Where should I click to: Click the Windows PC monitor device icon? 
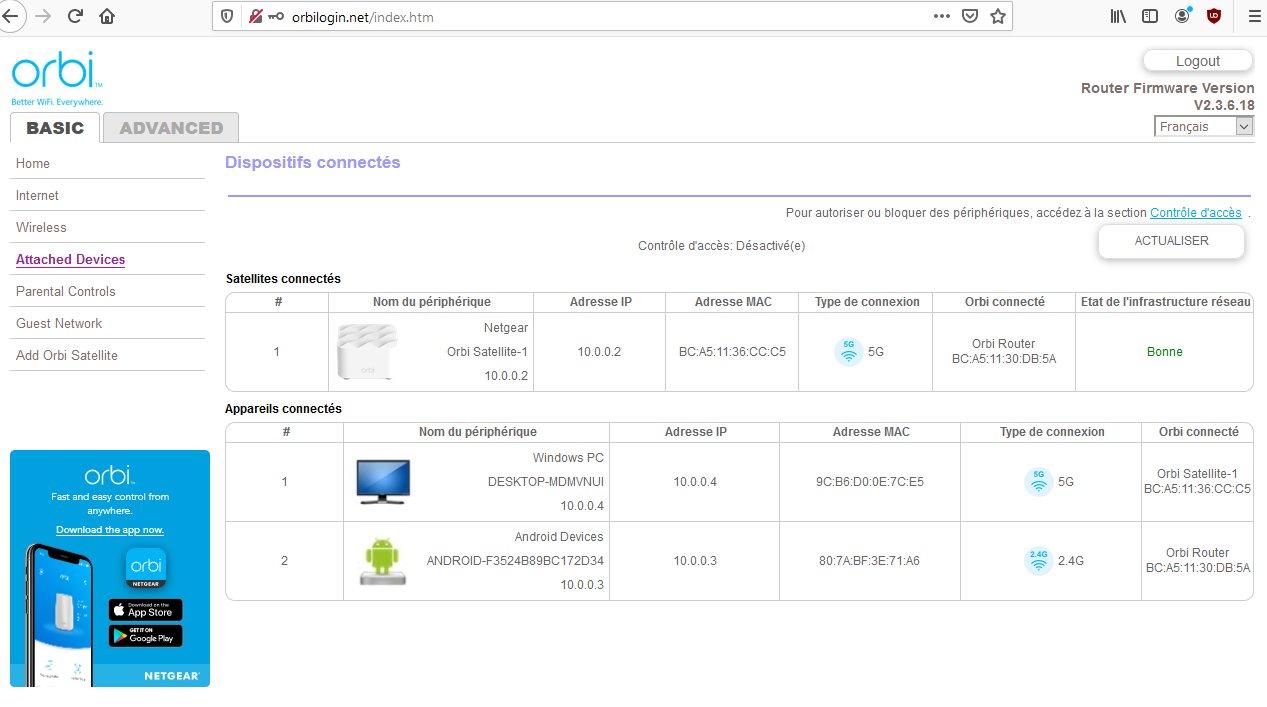click(x=383, y=481)
